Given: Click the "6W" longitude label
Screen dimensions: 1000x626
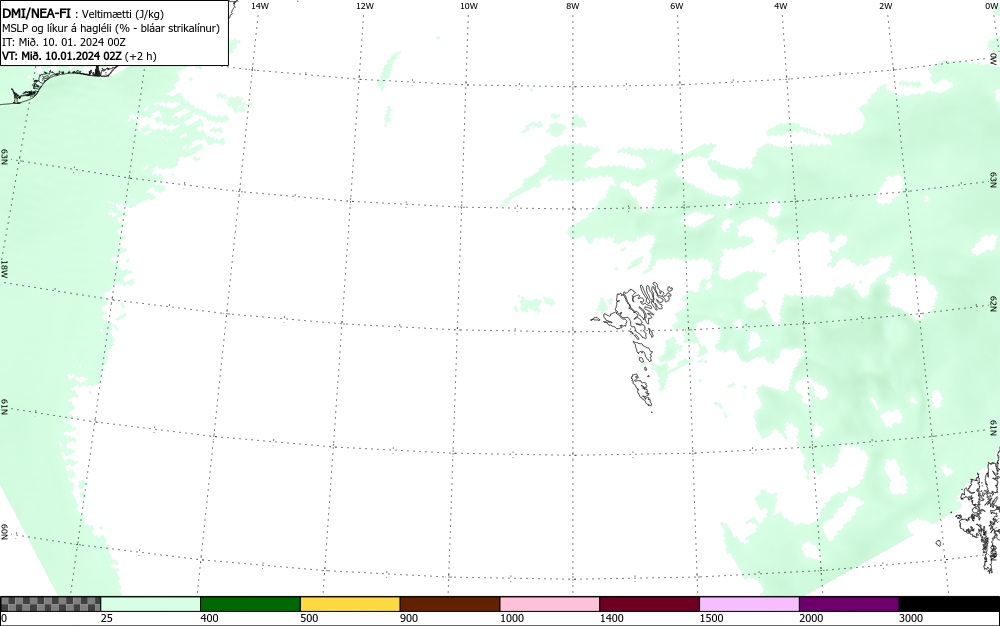Looking at the screenshot, I should 677,6.
